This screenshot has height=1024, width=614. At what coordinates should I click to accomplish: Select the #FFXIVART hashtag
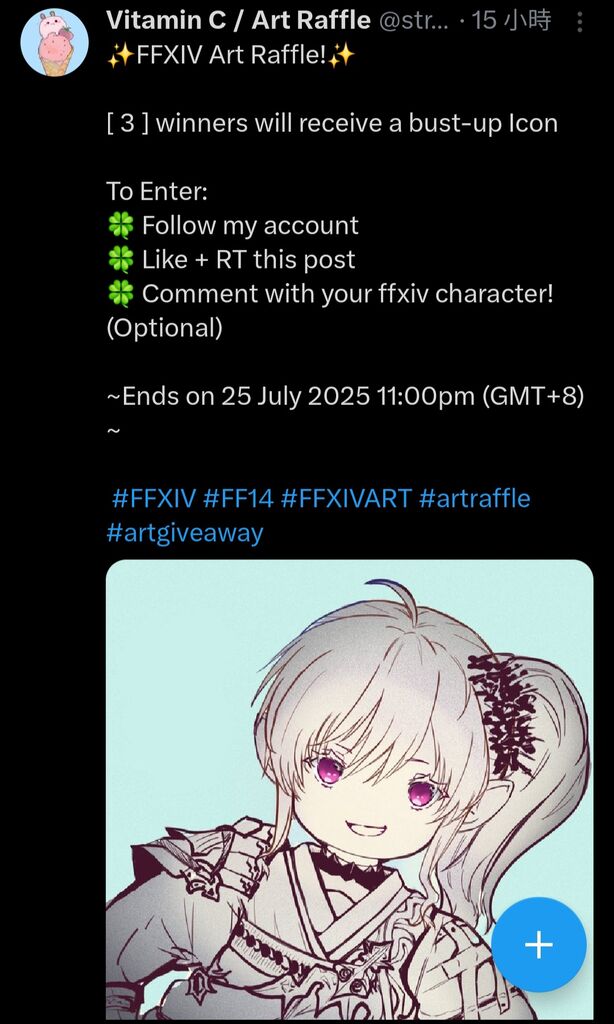point(346,499)
